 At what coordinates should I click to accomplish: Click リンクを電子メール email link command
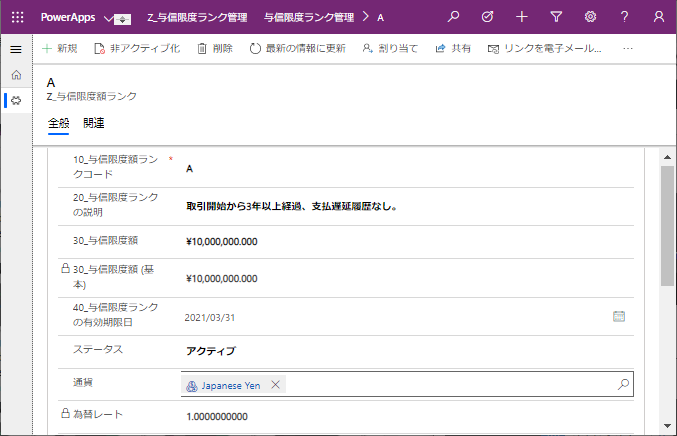[544, 48]
